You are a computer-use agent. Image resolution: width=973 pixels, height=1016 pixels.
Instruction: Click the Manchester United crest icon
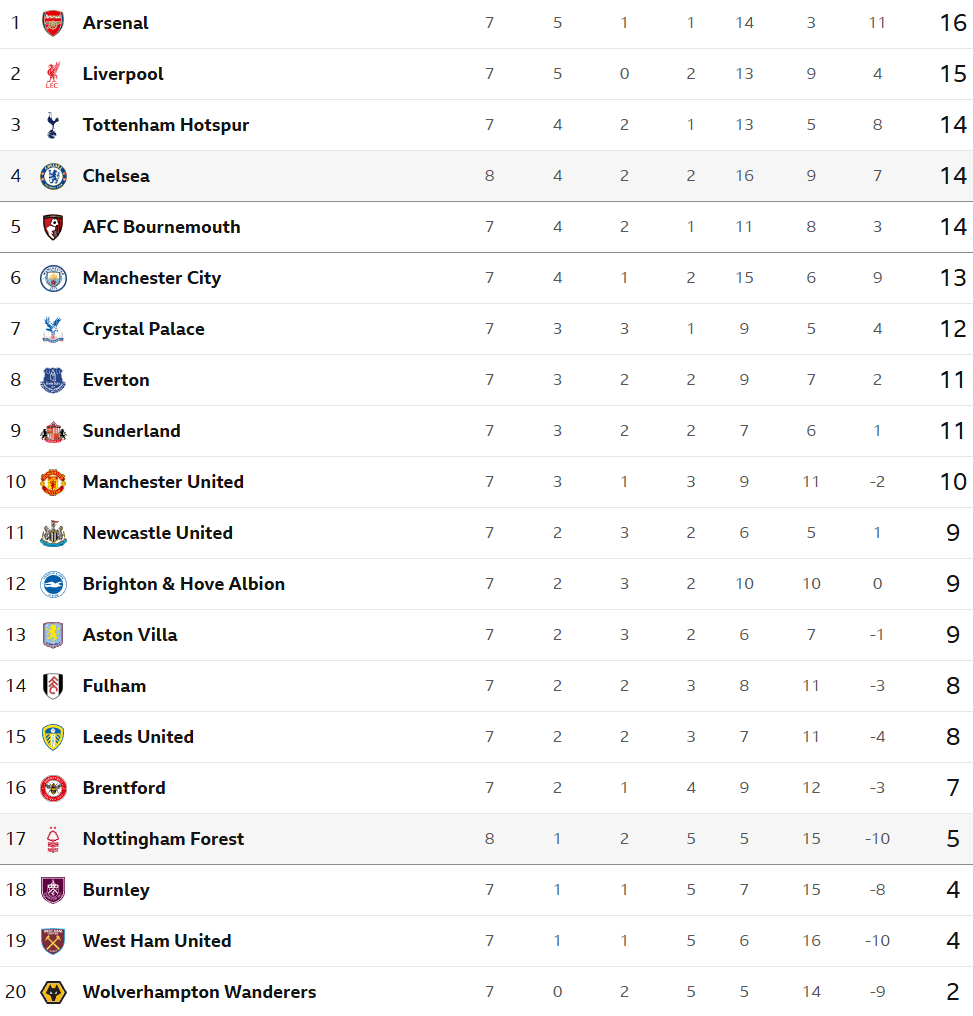[53, 482]
